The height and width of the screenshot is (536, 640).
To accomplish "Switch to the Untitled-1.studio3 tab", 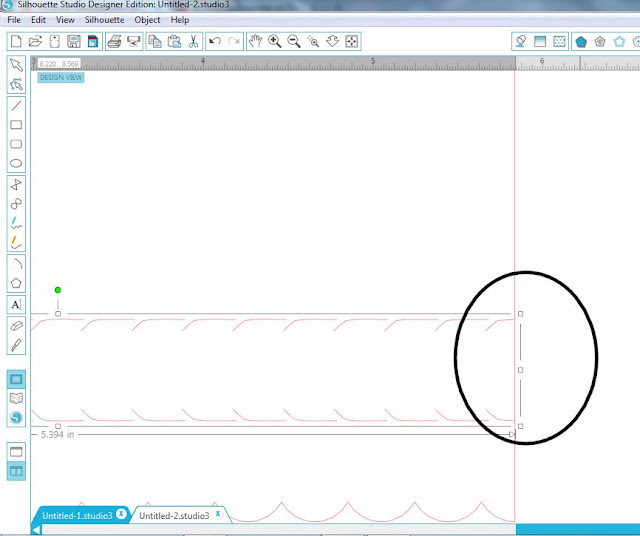I will [x=77, y=516].
